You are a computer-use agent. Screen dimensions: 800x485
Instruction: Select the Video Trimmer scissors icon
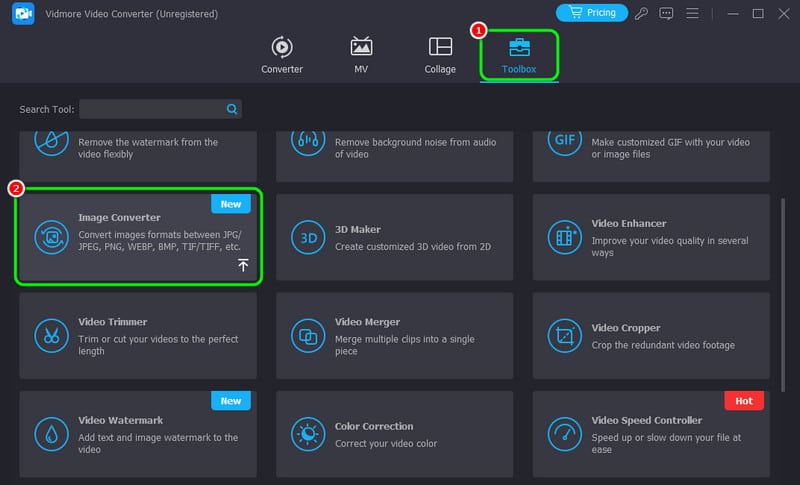[49, 335]
